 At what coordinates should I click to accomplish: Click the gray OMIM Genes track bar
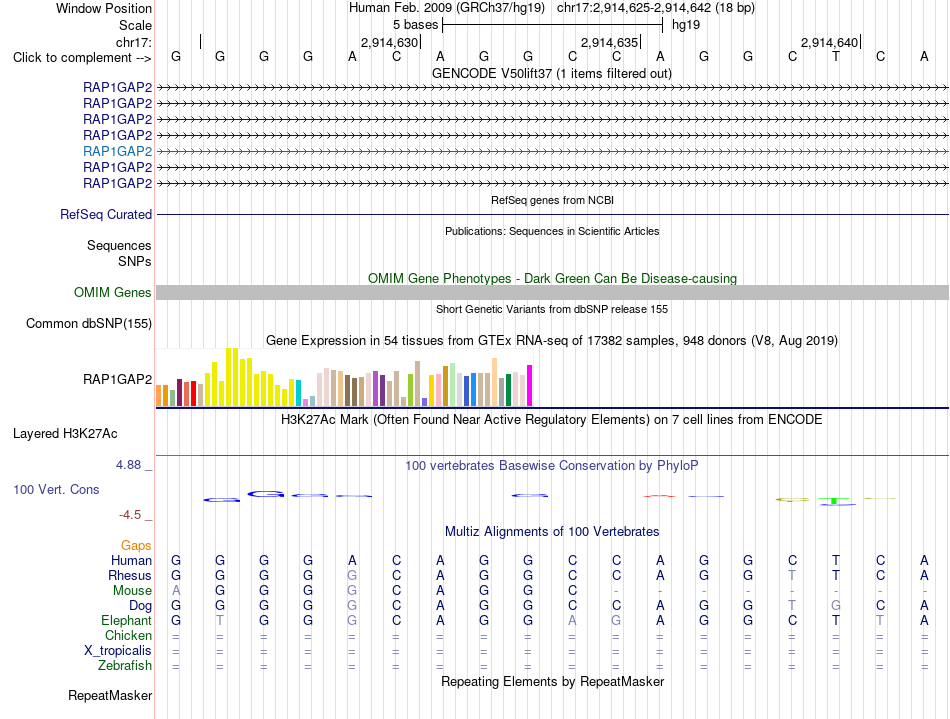pos(552,293)
